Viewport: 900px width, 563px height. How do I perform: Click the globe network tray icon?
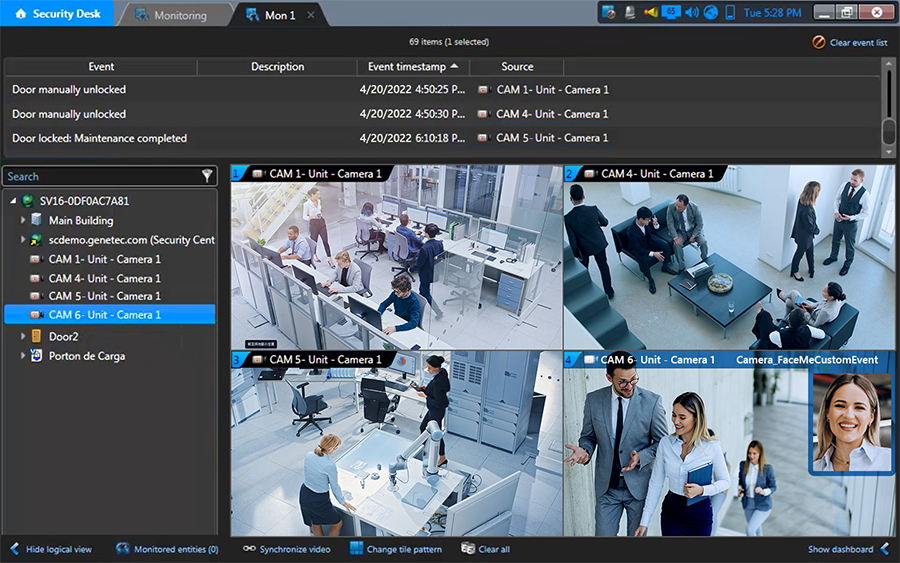[x=711, y=13]
